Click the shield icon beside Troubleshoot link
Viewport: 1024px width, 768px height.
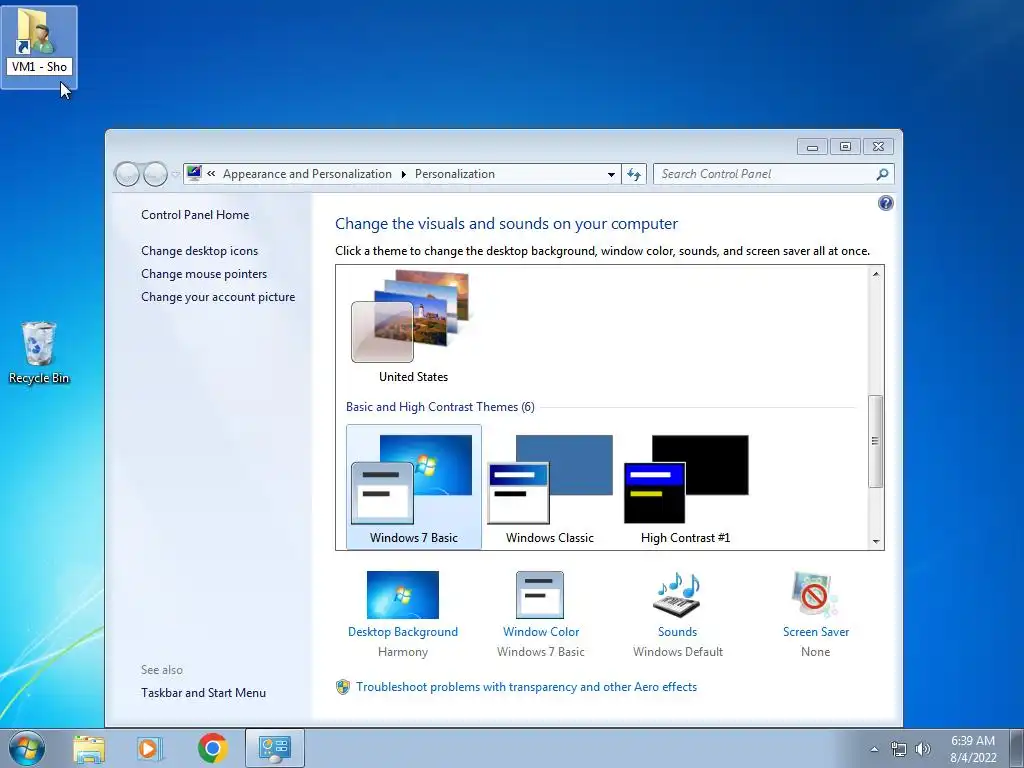click(343, 687)
